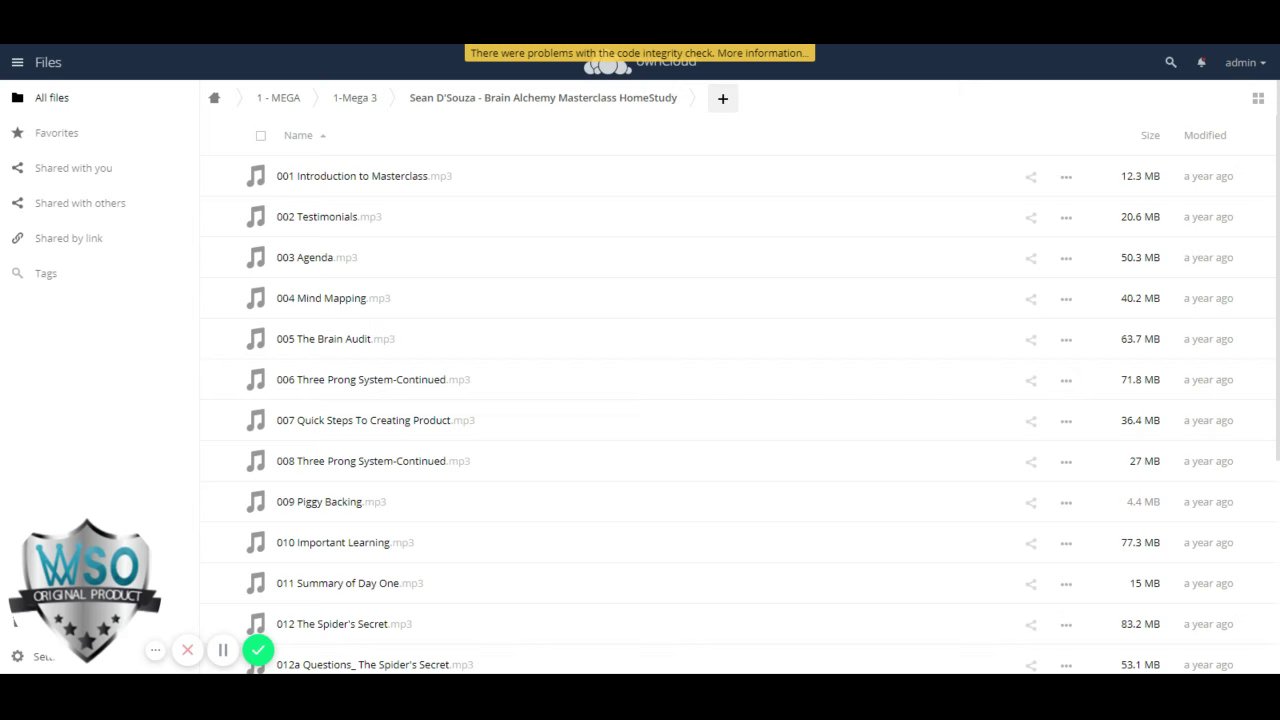Open 011 Summary of Day One.mp3
Screen dimensions: 1280x720
350,583
